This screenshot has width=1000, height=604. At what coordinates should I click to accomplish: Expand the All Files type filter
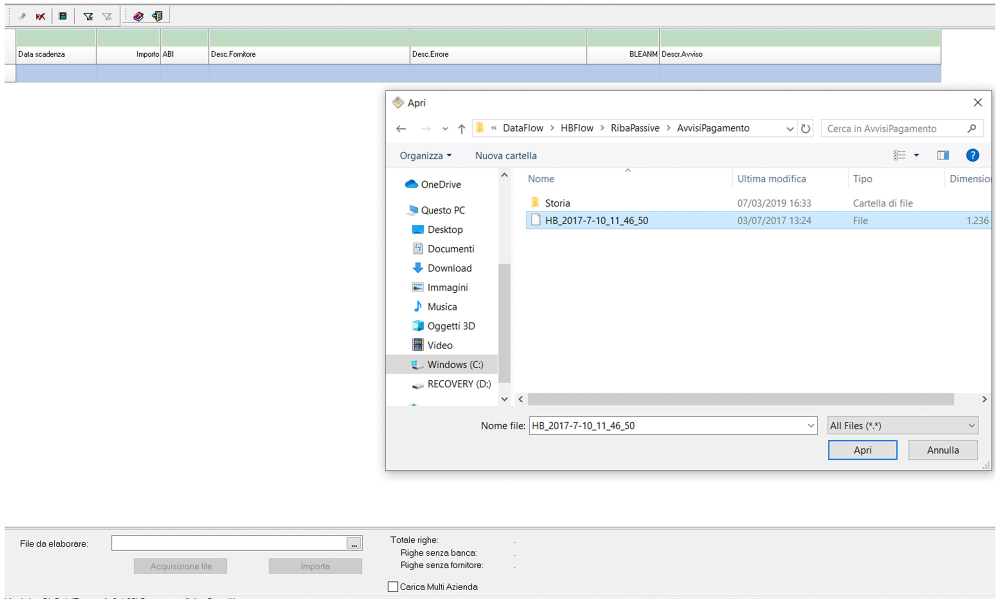click(x=902, y=426)
